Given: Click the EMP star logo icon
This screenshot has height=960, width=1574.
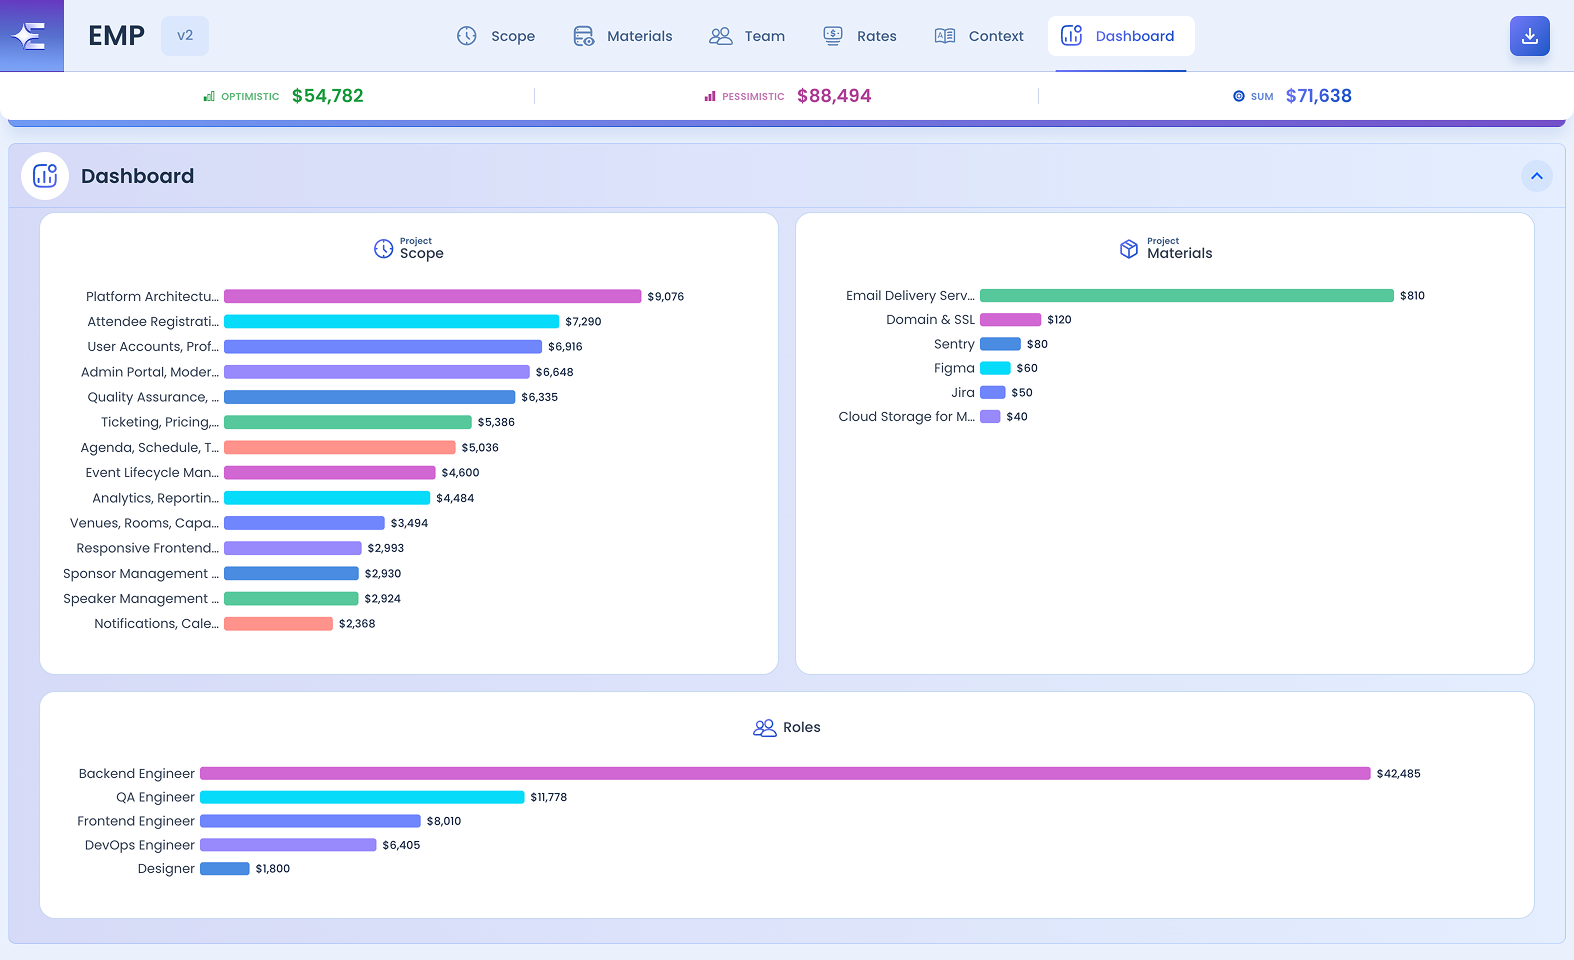Looking at the screenshot, I should tap(31, 36).
